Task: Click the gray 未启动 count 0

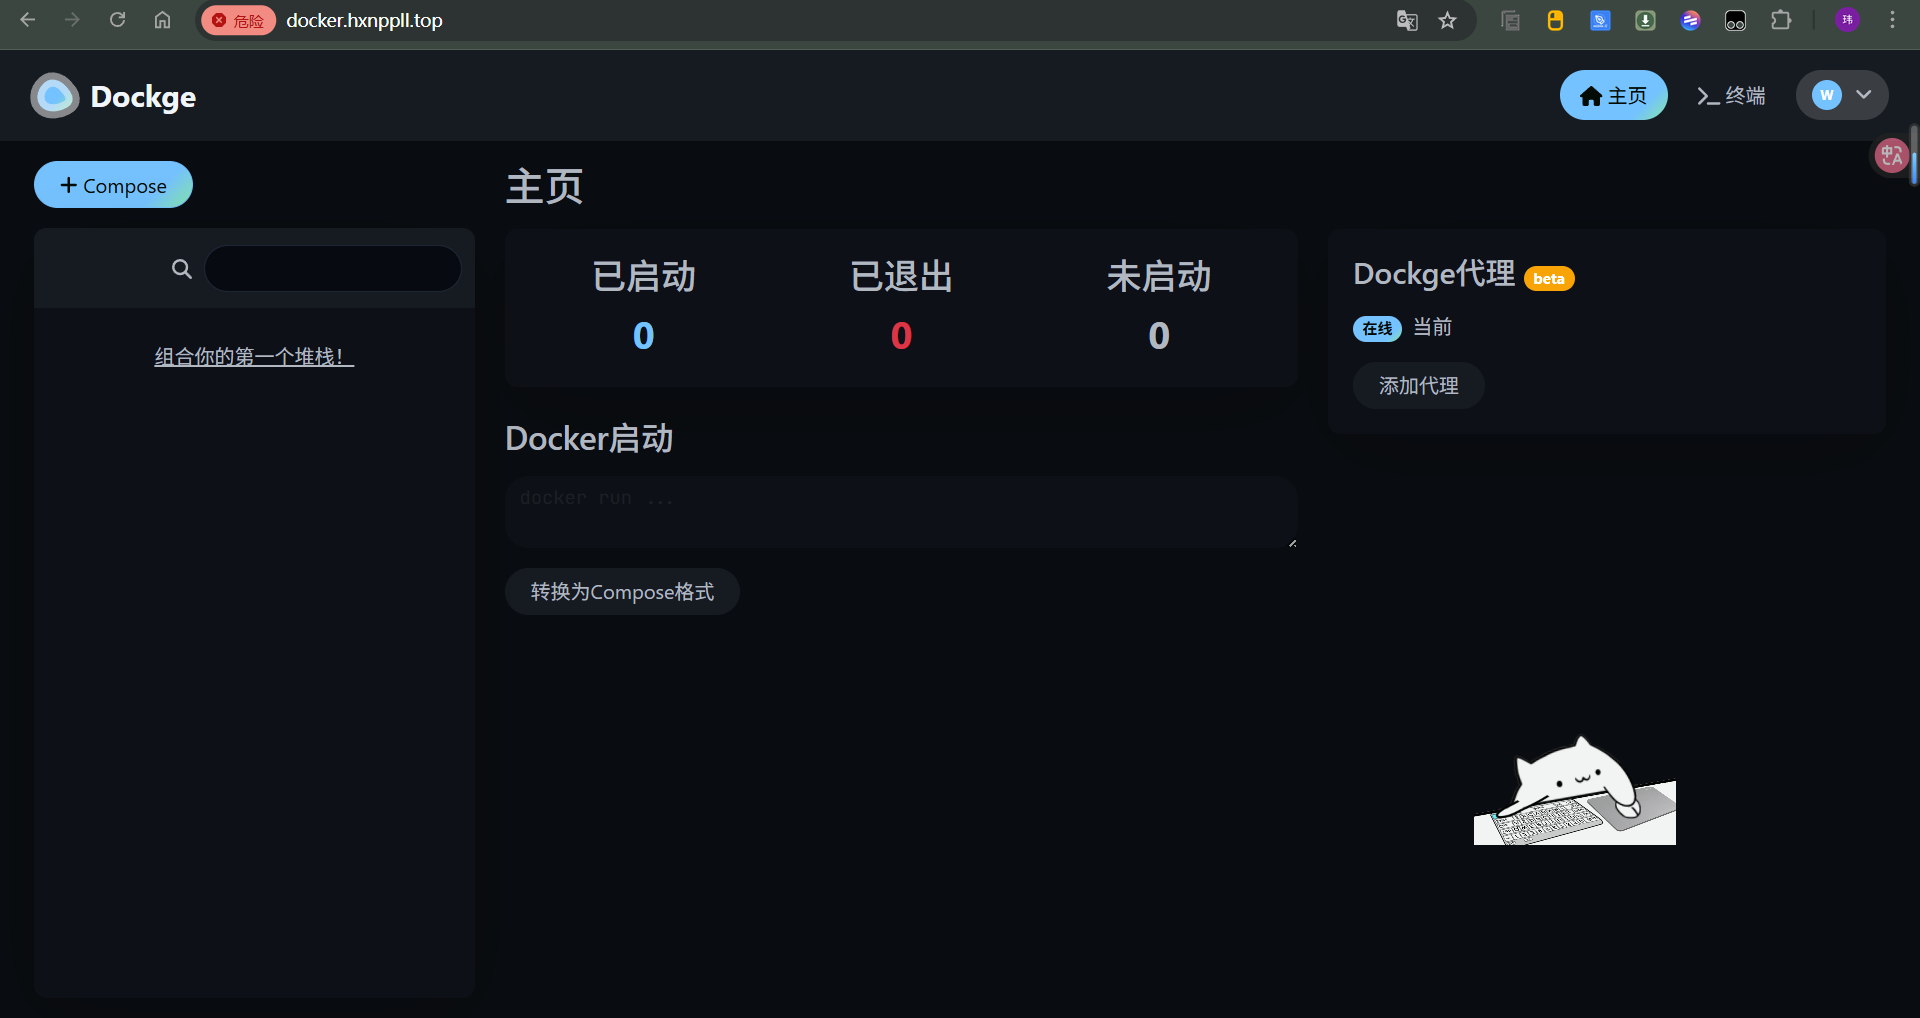Action: [x=1159, y=336]
